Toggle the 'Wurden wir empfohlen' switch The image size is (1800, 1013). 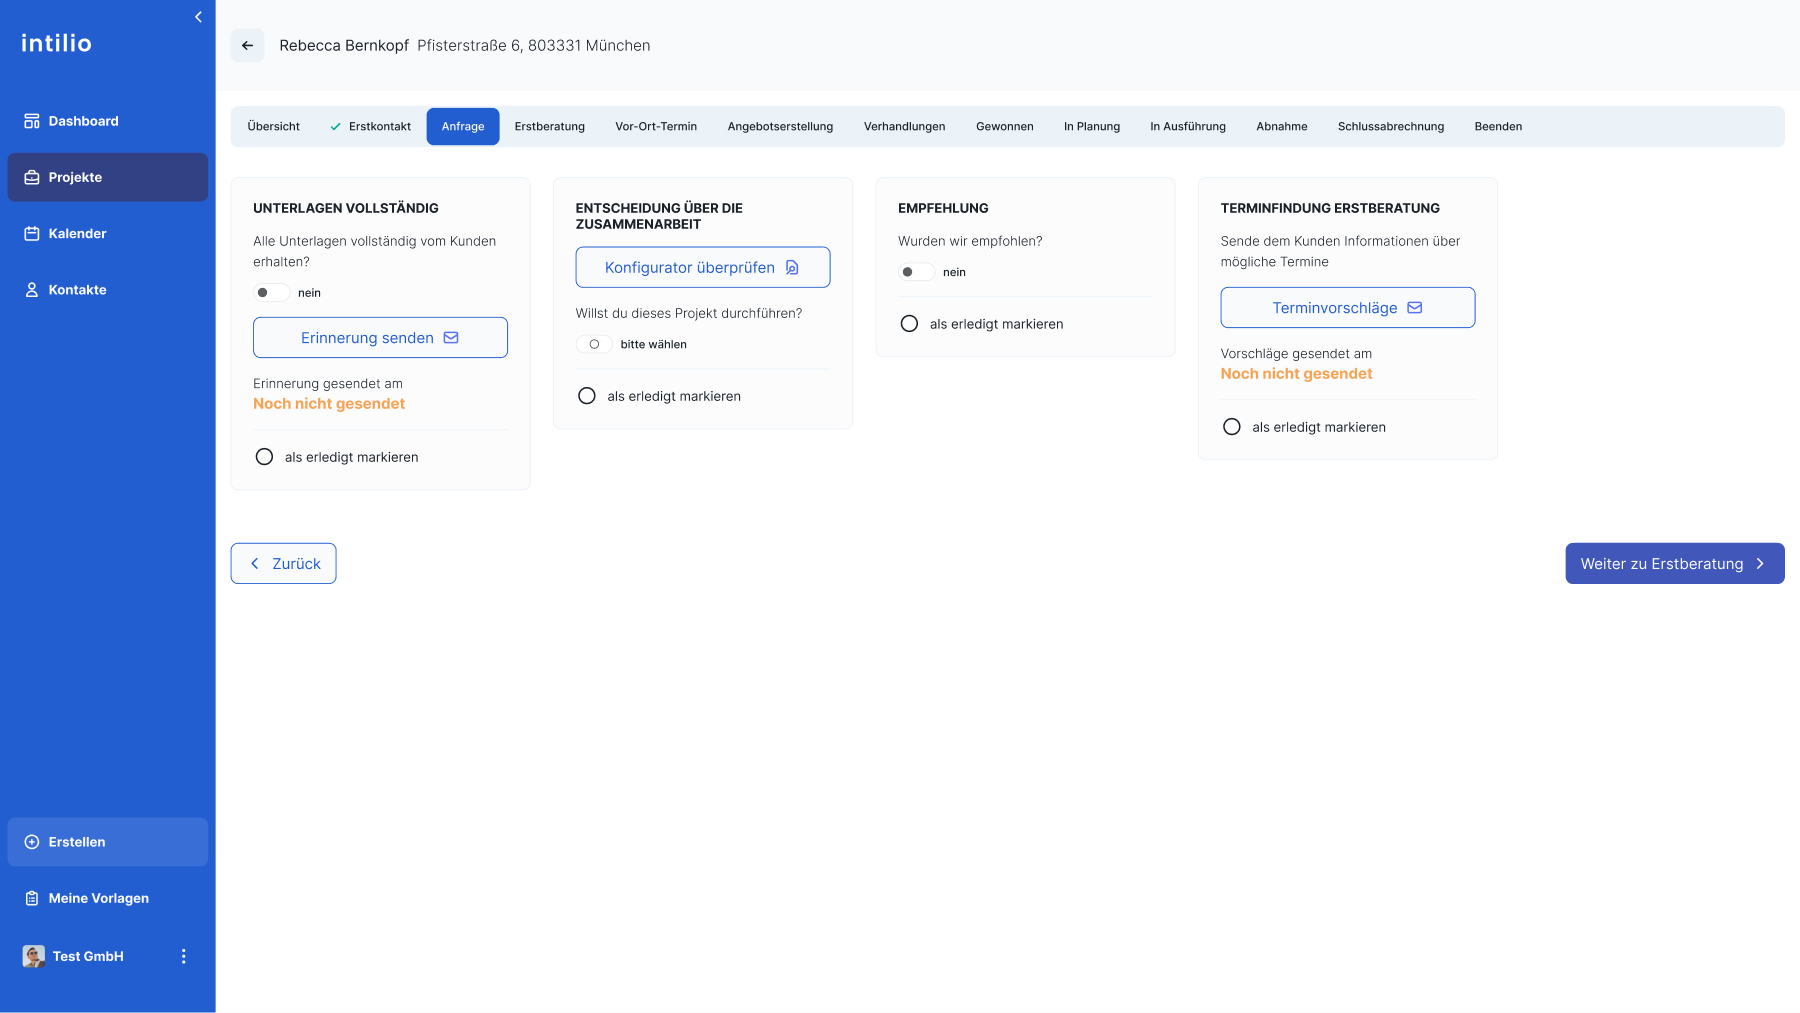[x=916, y=272]
